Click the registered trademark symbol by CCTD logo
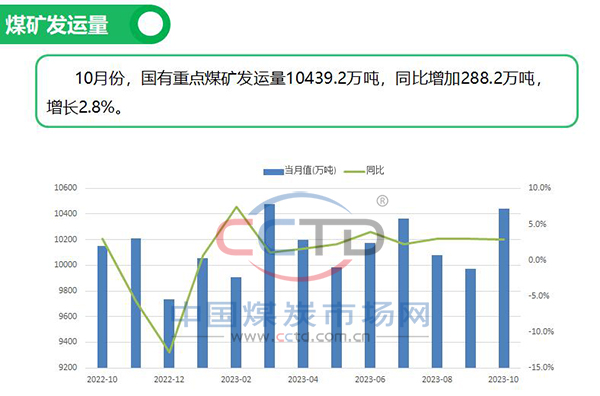 [382, 200]
